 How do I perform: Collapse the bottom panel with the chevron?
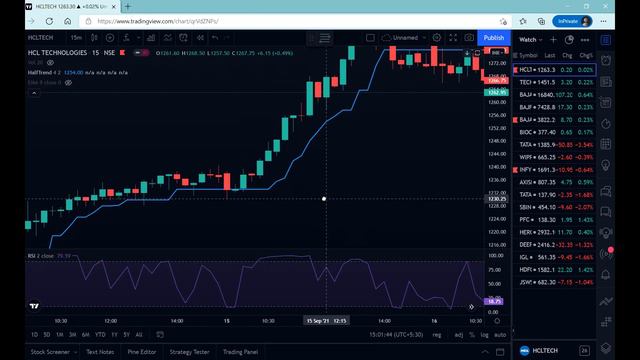[485, 352]
